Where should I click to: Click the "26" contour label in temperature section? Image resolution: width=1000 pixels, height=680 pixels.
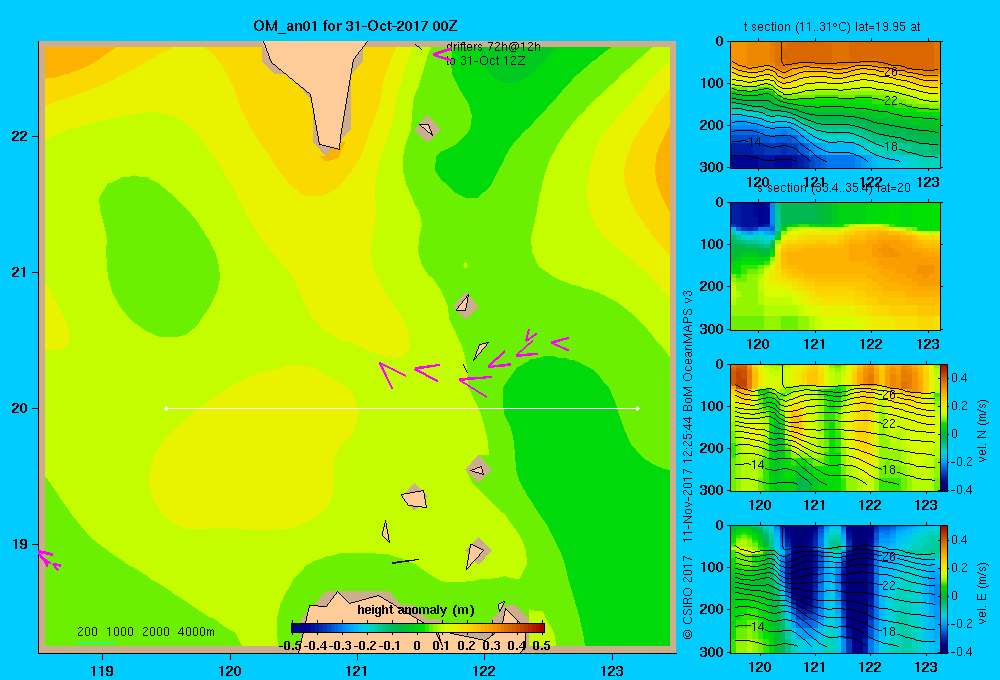click(890, 72)
